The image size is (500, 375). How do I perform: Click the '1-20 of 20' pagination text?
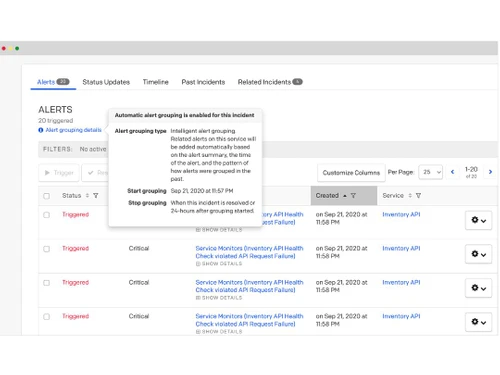[471, 172]
